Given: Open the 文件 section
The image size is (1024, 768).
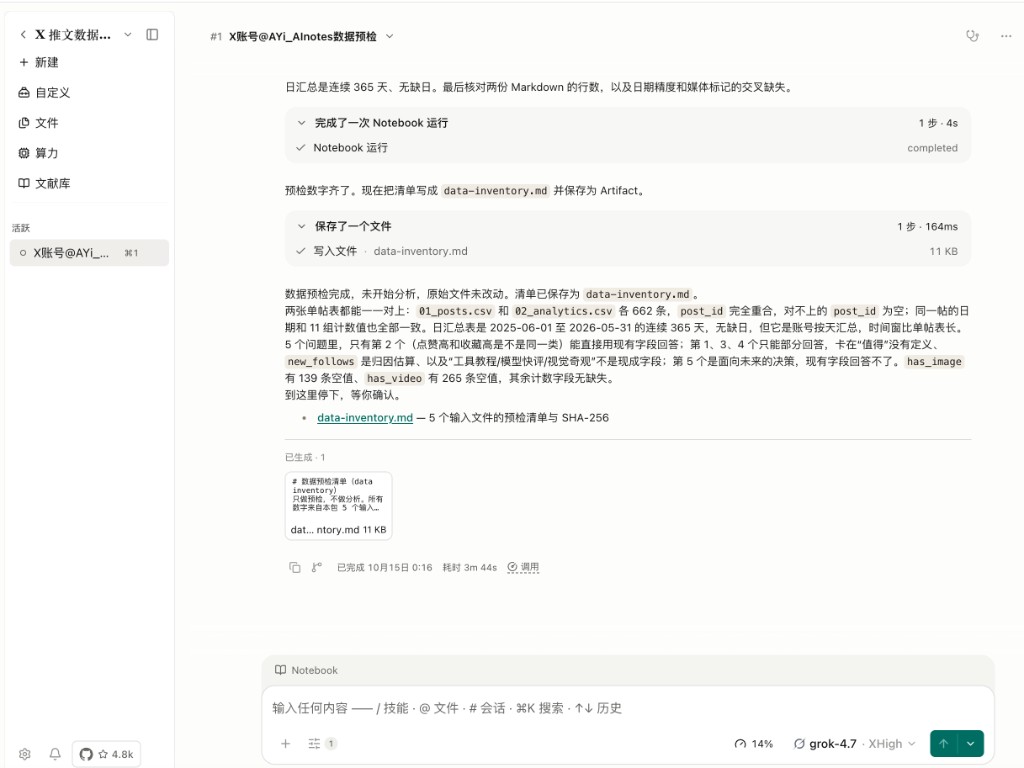Looking at the screenshot, I should click(39, 123).
